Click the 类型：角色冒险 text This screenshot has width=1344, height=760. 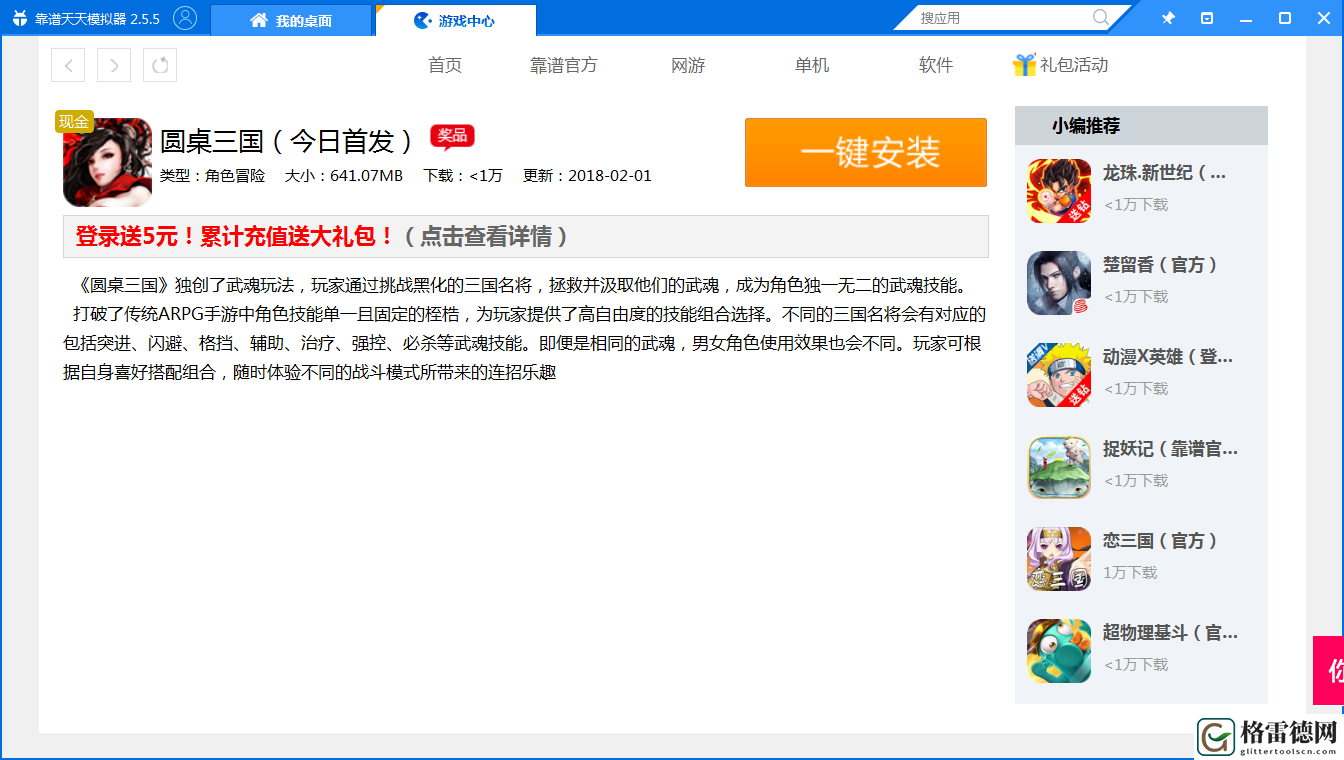coord(212,176)
